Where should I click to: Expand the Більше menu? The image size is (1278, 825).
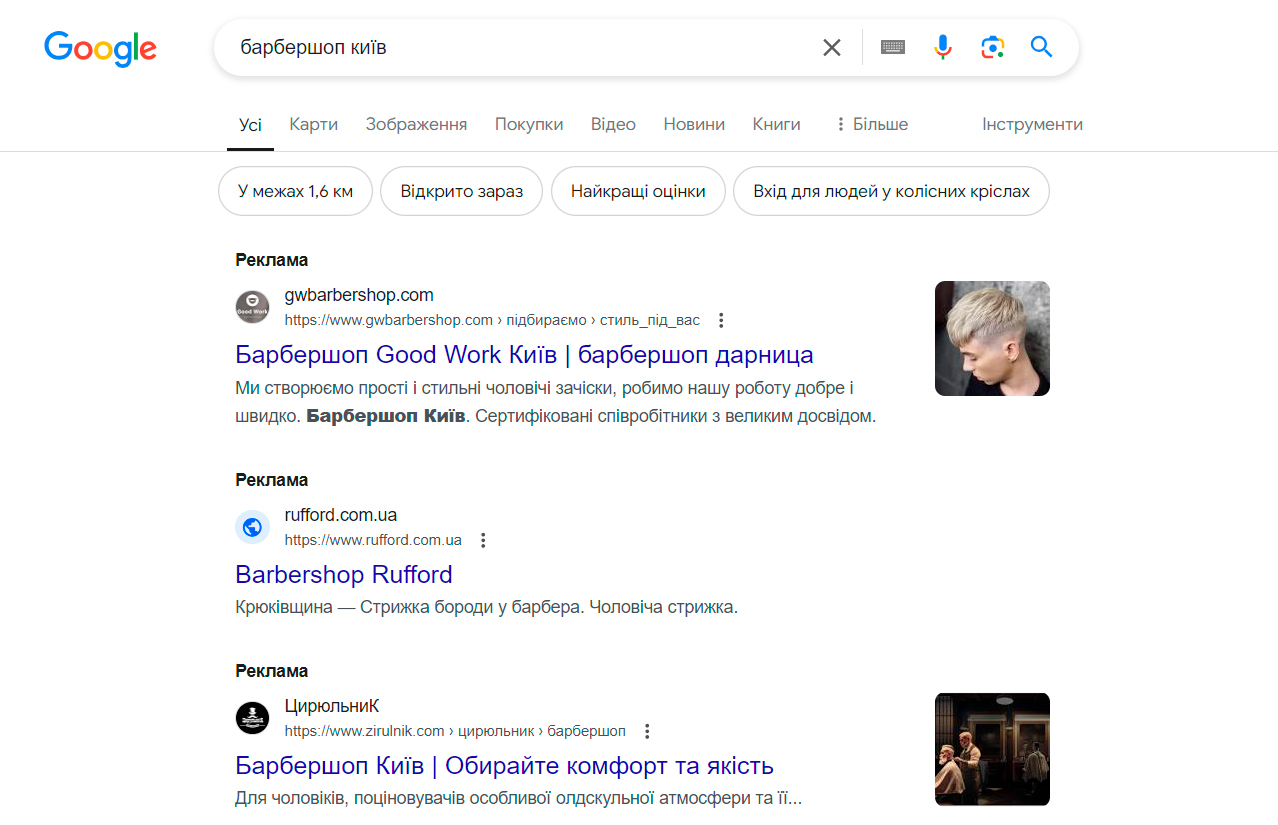point(871,124)
